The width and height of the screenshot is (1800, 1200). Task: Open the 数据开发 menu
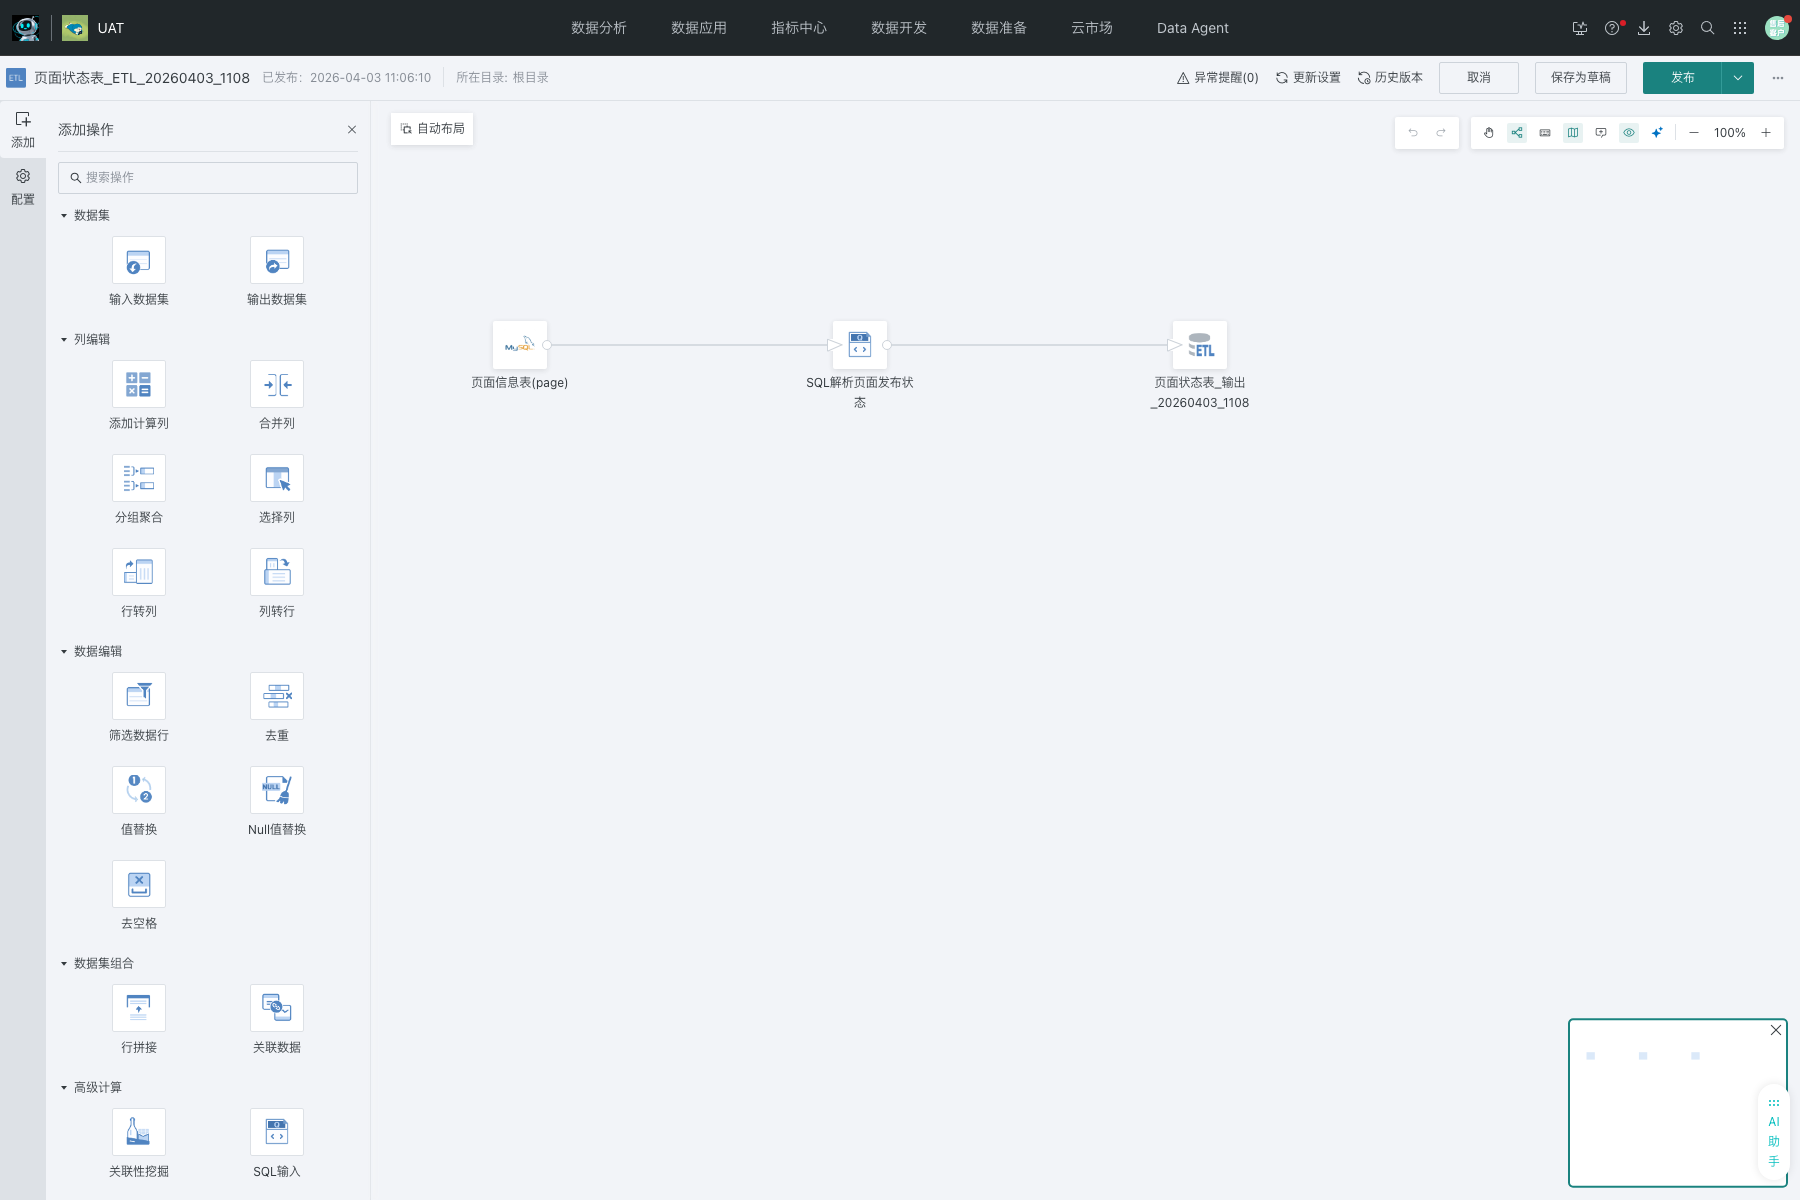point(898,28)
